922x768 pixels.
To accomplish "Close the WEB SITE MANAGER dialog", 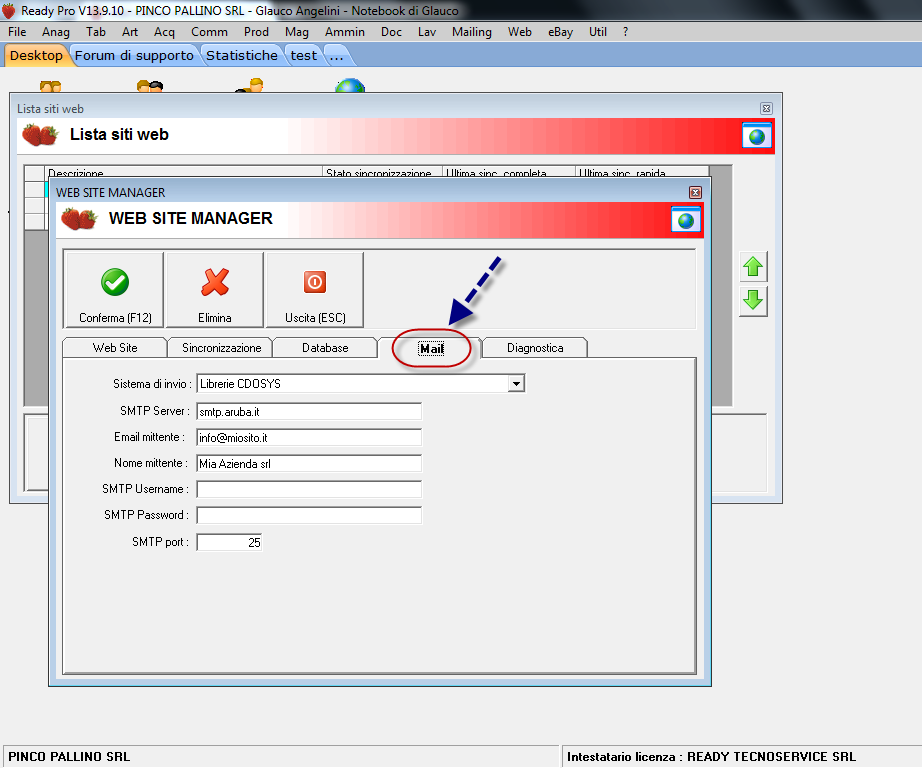I will click(x=695, y=192).
